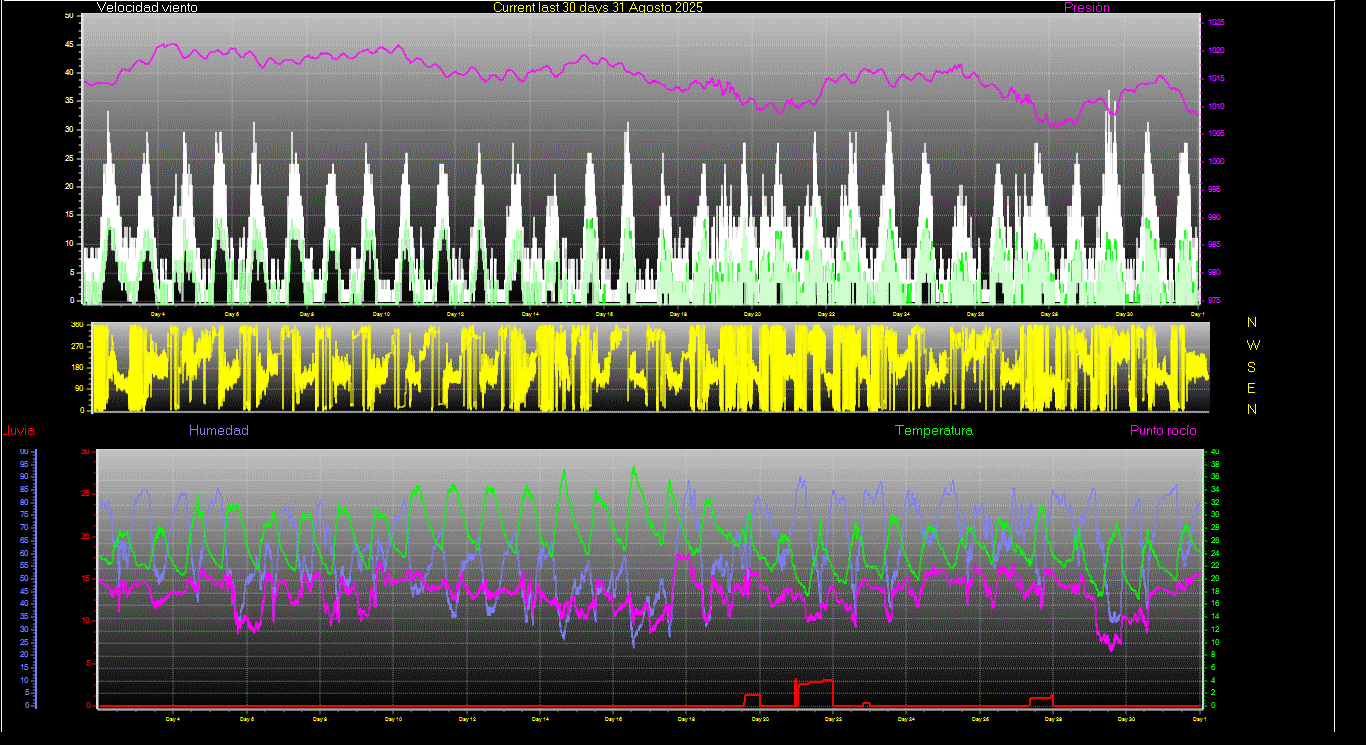Click the compass letter 'S'
The width and height of the screenshot is (1366, 745).
pos(1252,366)
